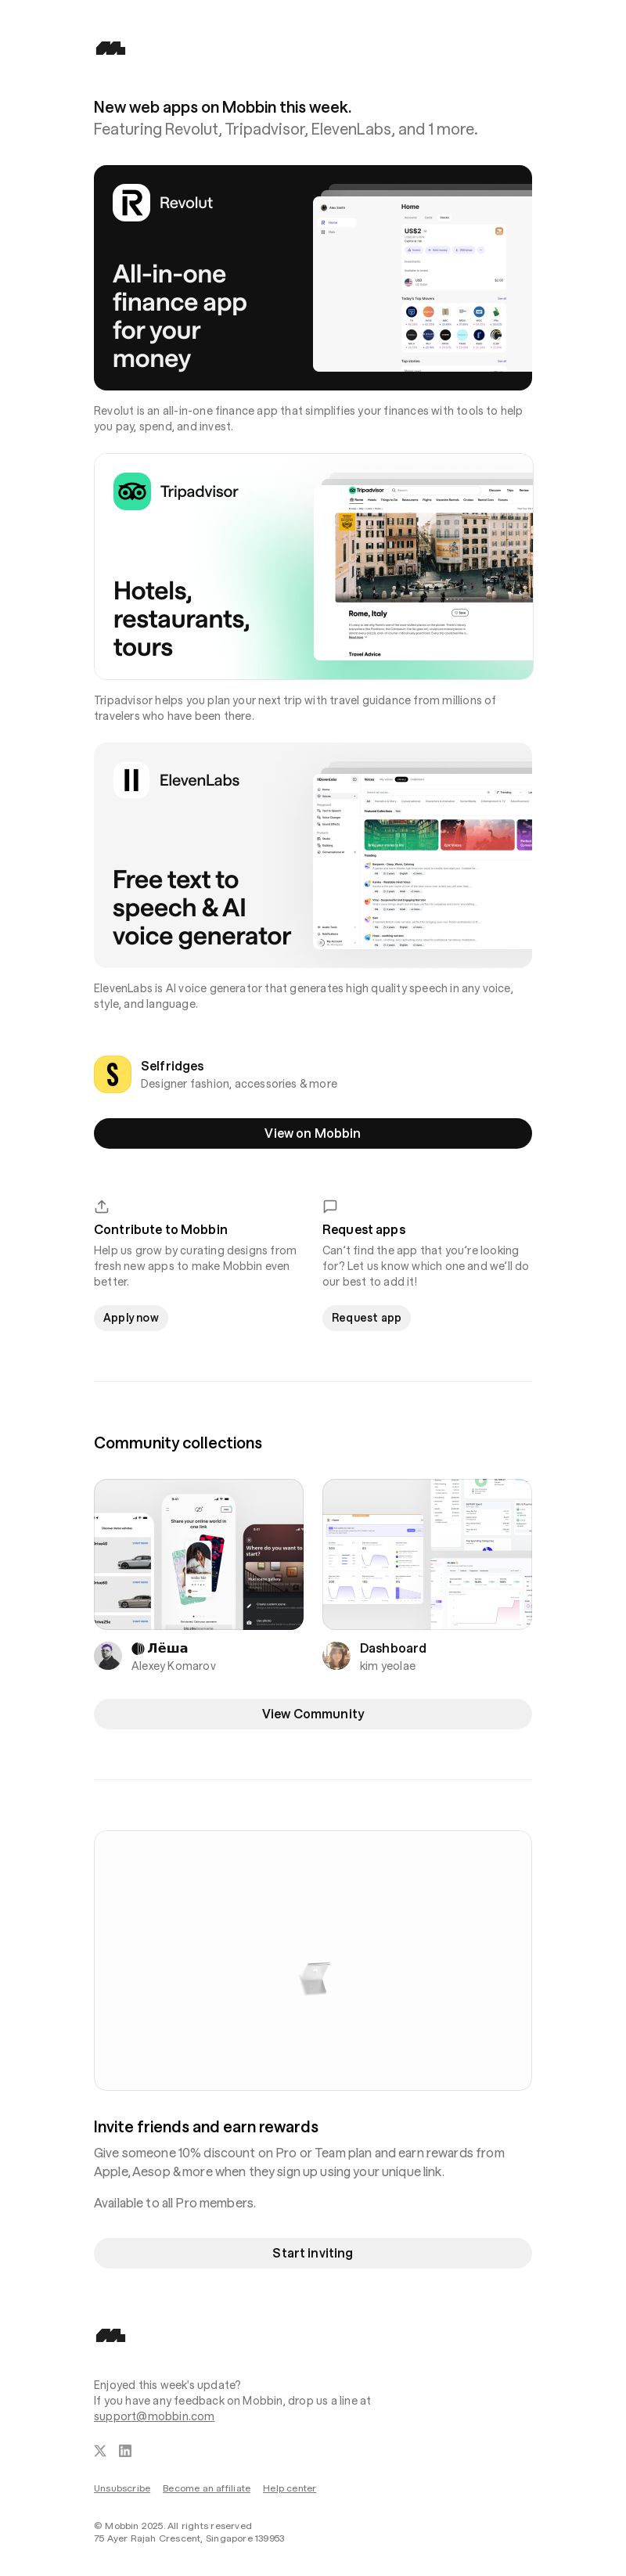Open the Selfridges yellow S icon
Image resolution: width=626 pixels, height=2576 pixels.
pyautogui.click(x=112, y=1074)
